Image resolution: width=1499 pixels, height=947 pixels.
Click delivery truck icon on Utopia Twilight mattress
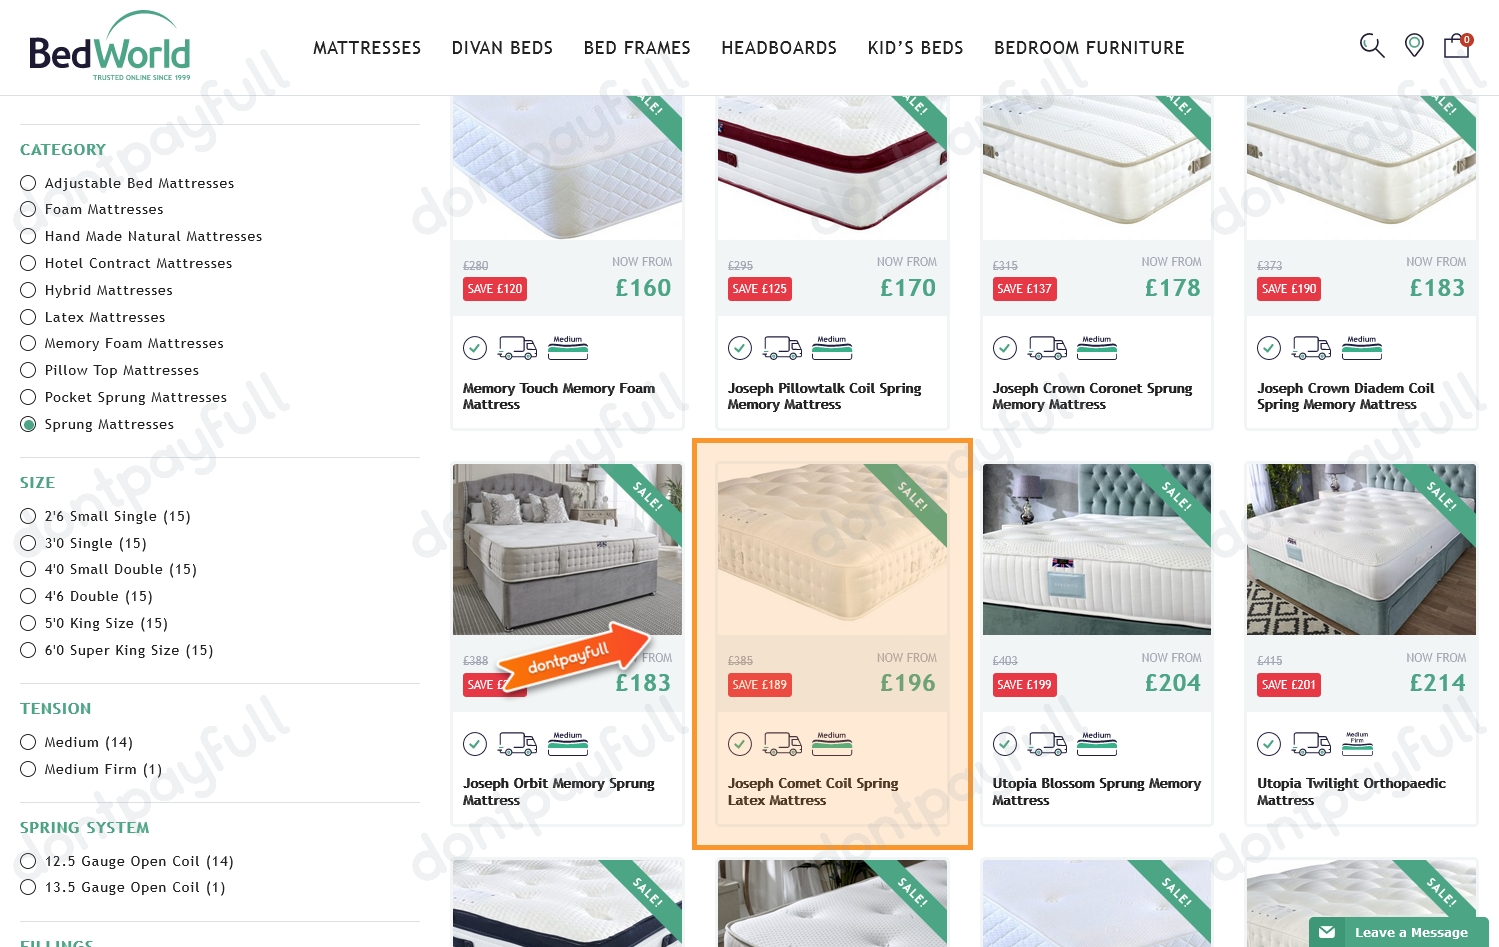click(x=1311, y=744)
